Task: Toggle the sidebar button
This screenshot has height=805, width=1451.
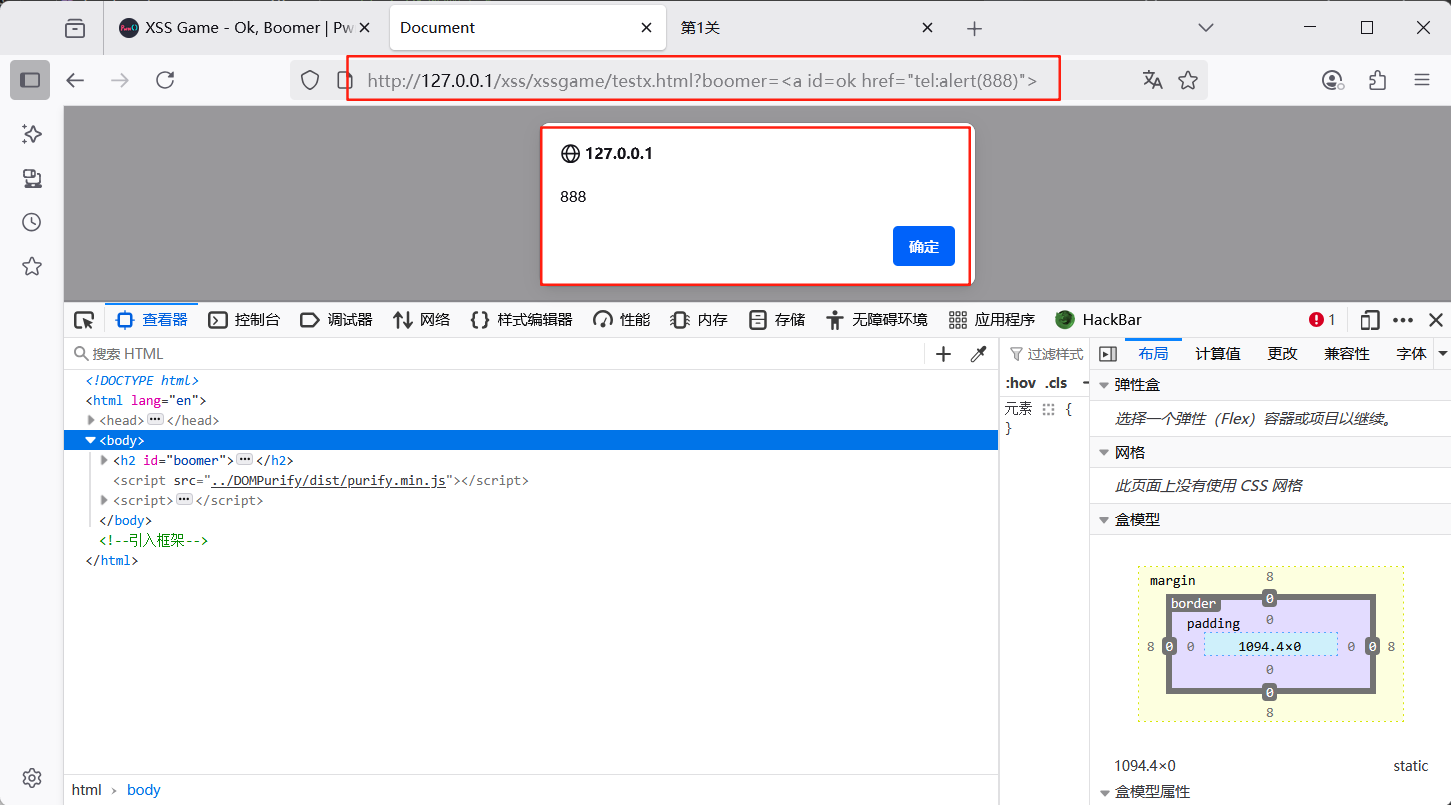Action: 30,80
